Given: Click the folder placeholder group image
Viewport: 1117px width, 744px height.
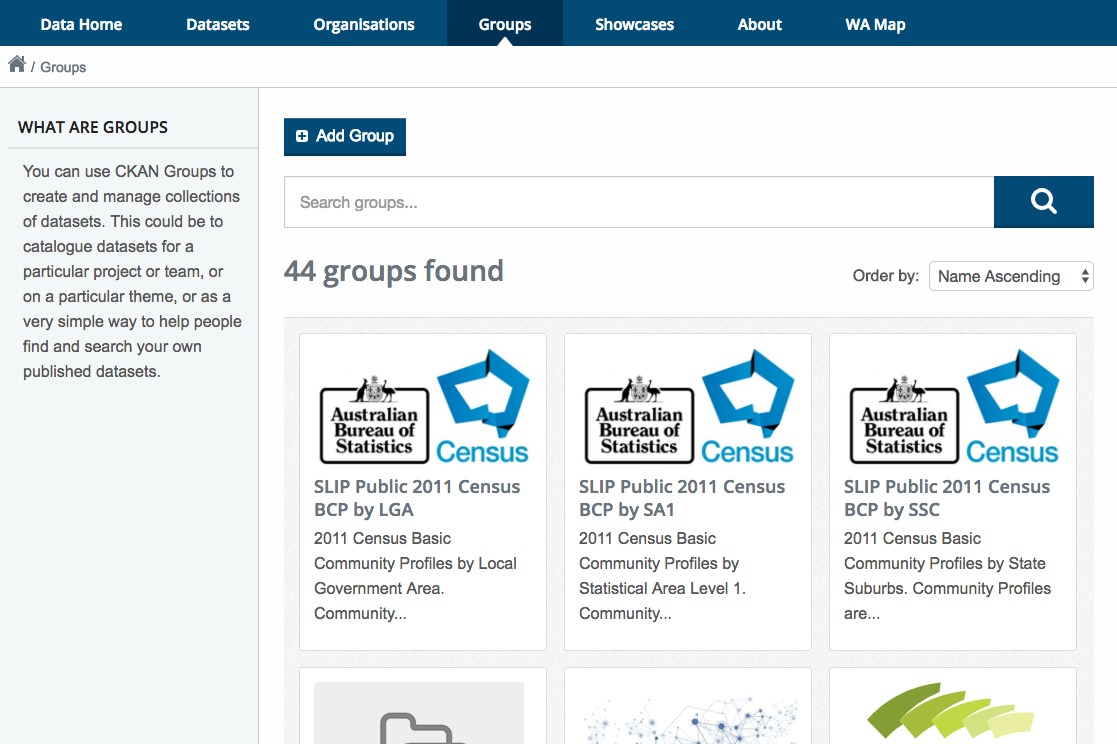Looking at the screenshot, I should tap(419, 713).
